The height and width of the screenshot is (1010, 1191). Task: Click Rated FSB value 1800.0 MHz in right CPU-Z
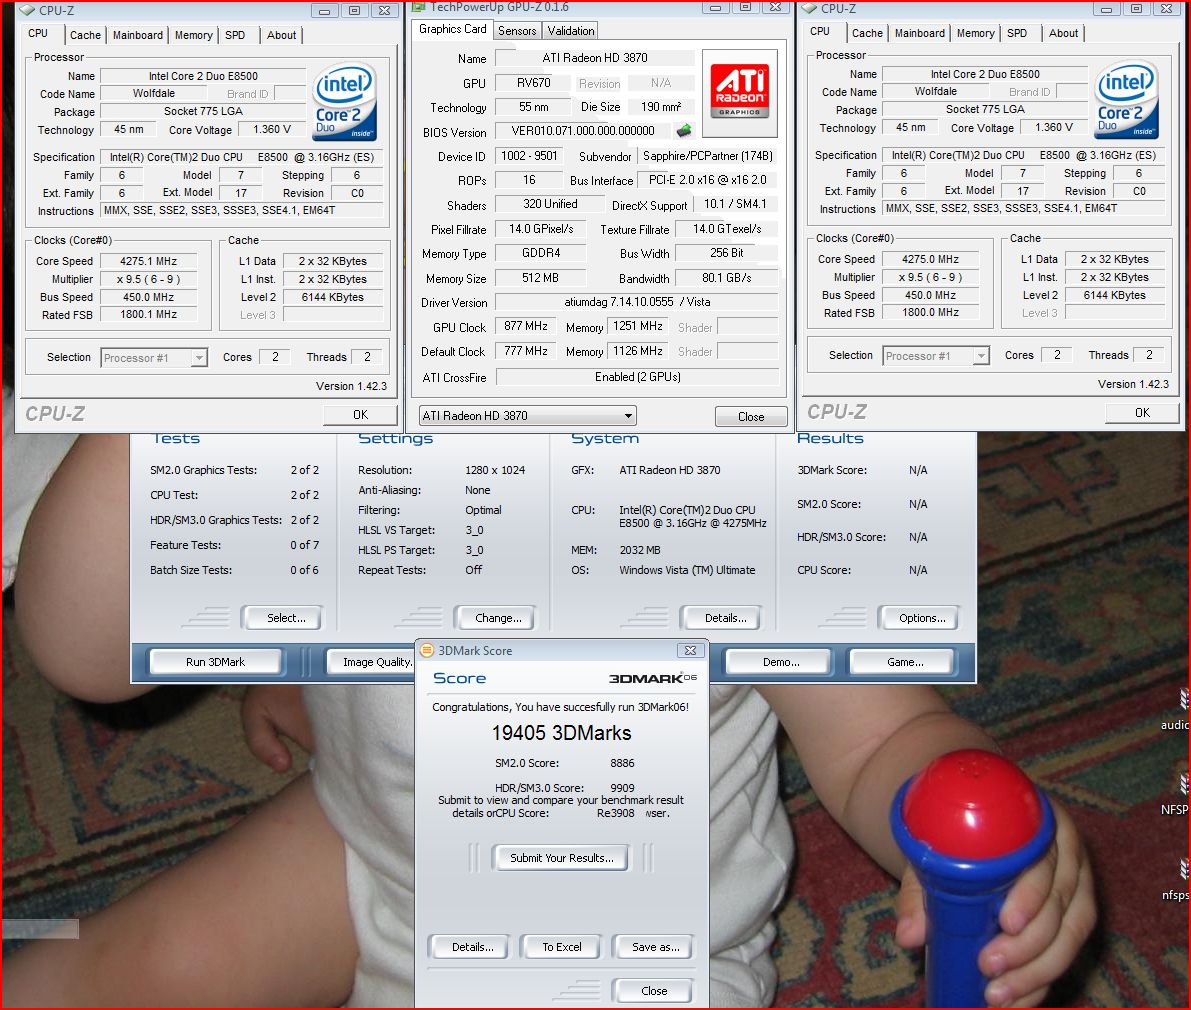(x=930, y=312)
